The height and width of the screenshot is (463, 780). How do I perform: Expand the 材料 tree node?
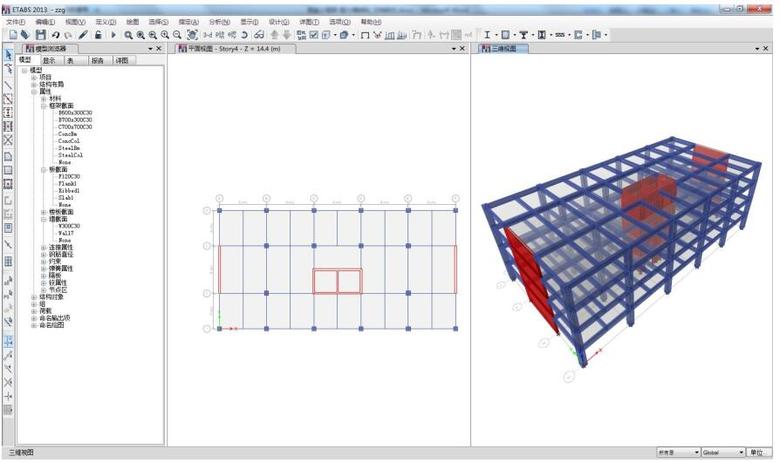click(44, 98)
